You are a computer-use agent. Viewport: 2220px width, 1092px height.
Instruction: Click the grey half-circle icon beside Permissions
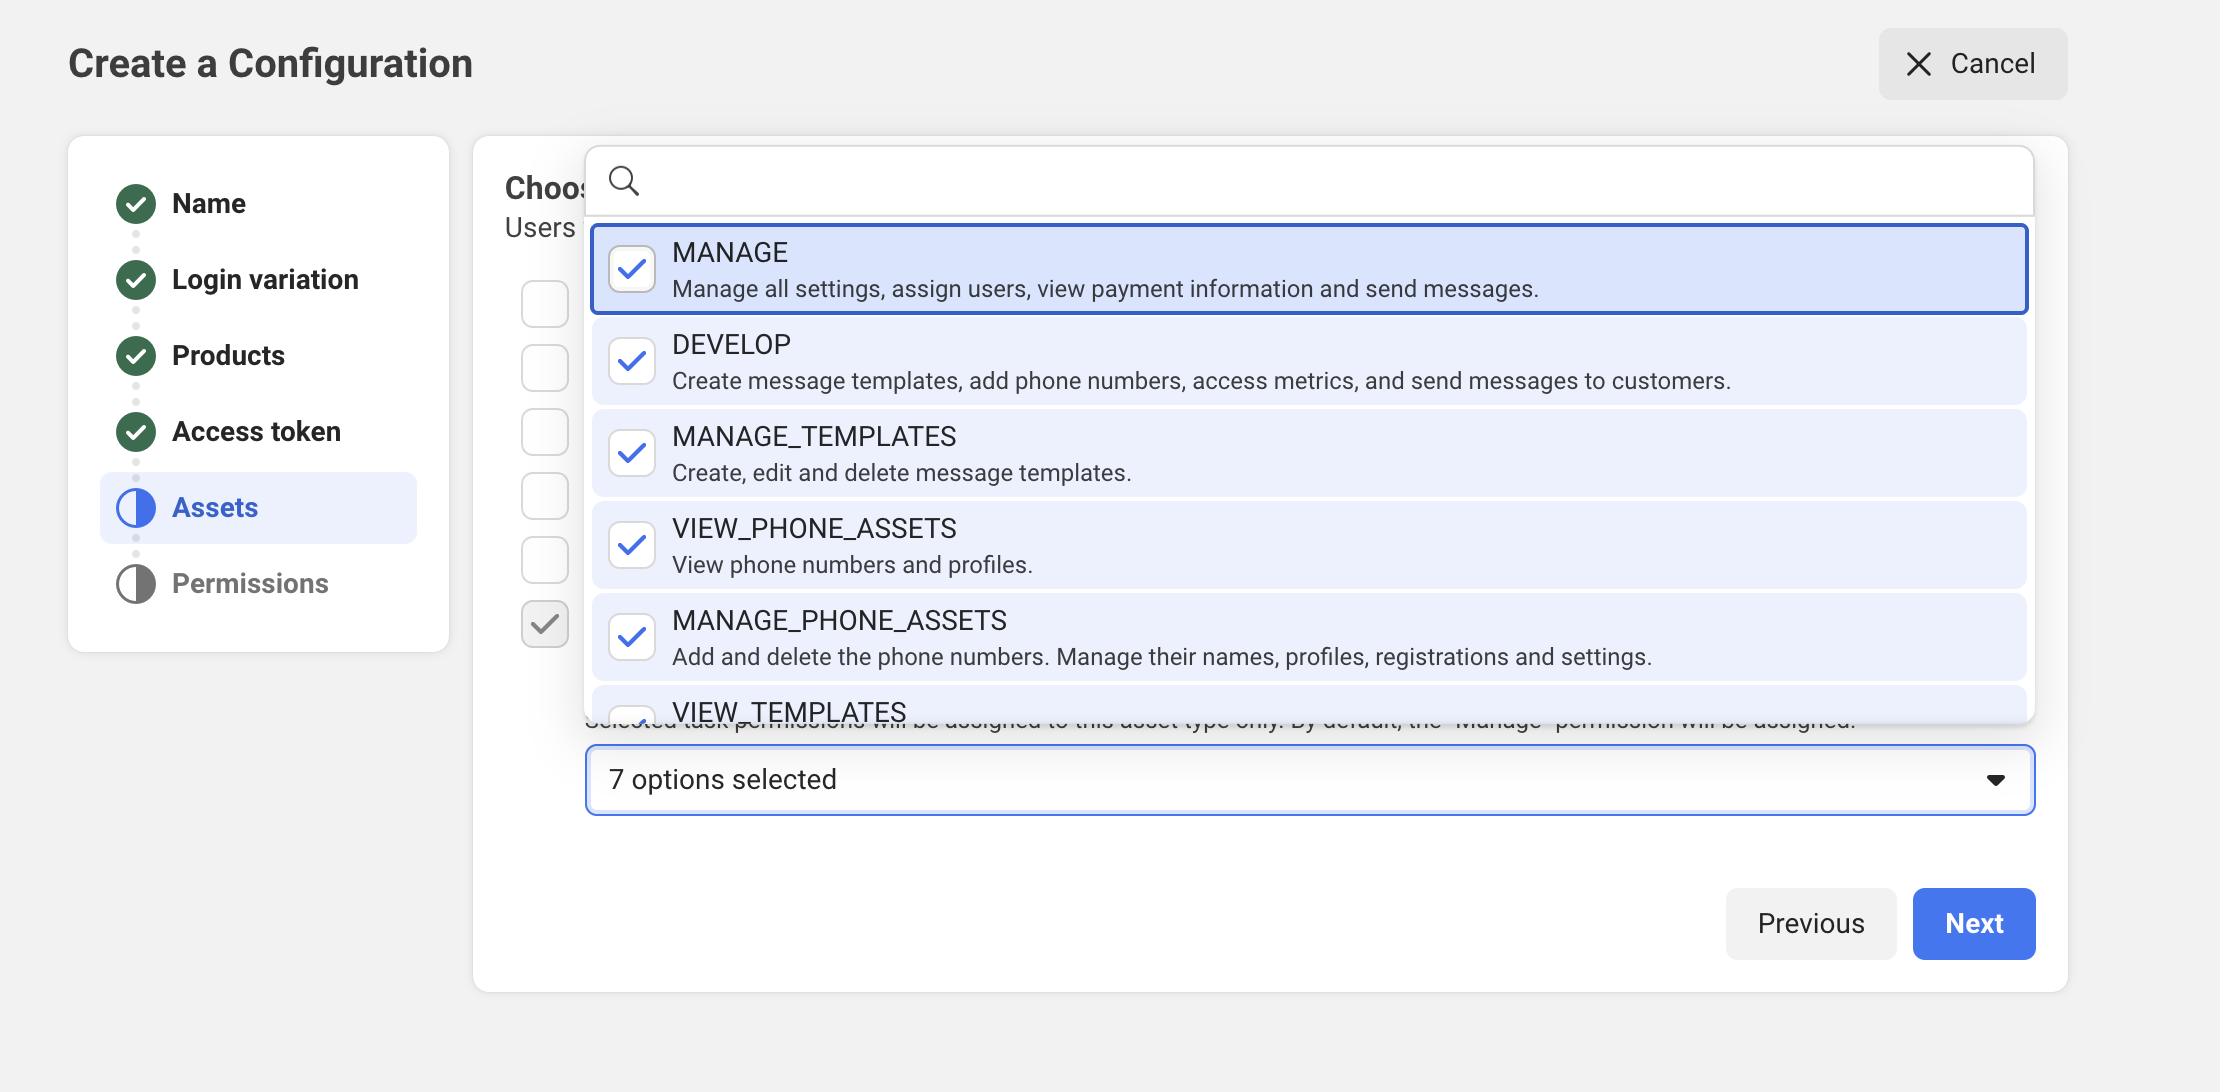(x=136, y=584)
